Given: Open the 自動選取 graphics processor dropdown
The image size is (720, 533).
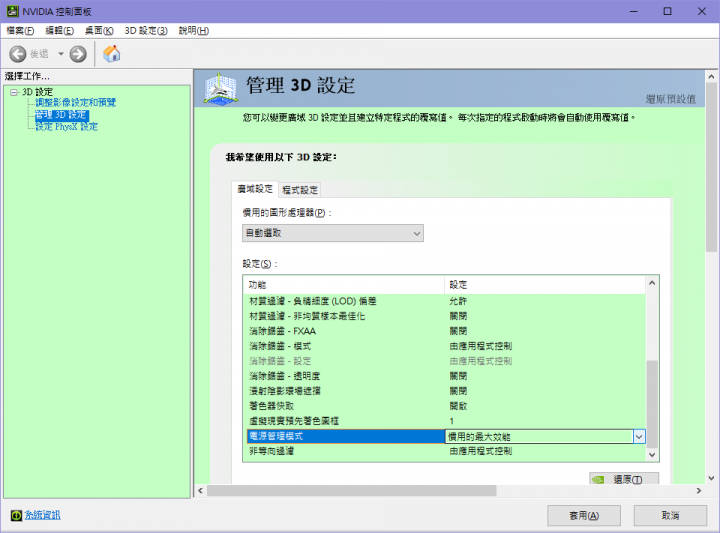Looking at the screenshot, I should 333,233.
